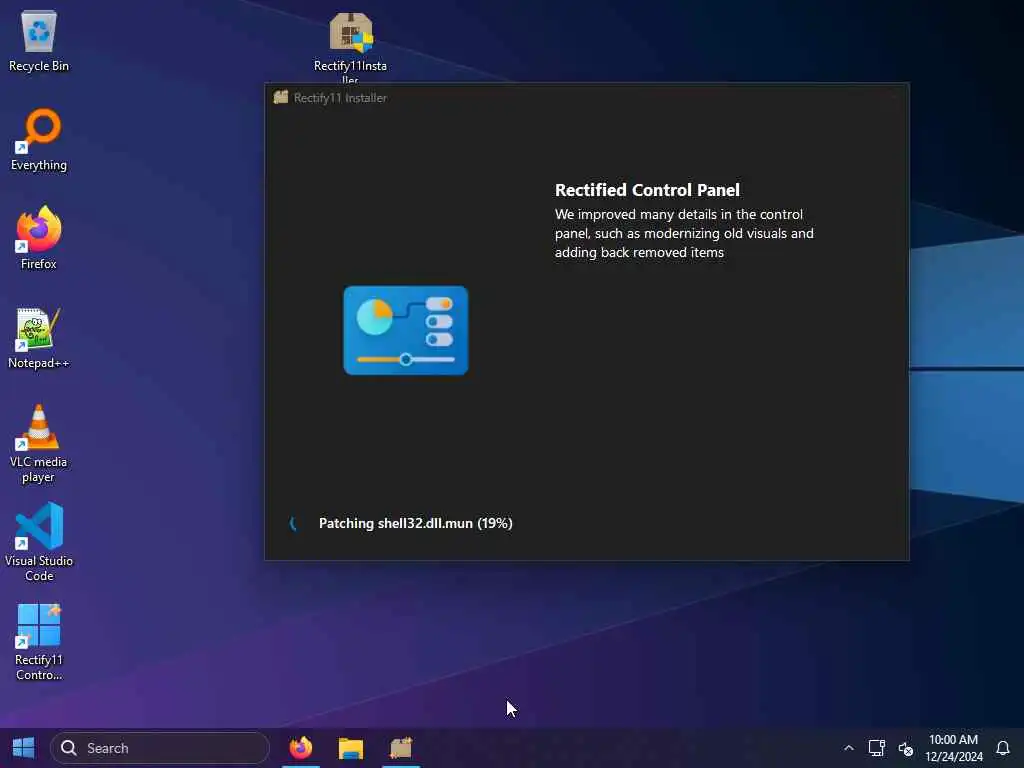Click the Patching shell32.dll.mun progress text
The width and height of the screenshot is (1024, 768).
click(x=415, y=523)
